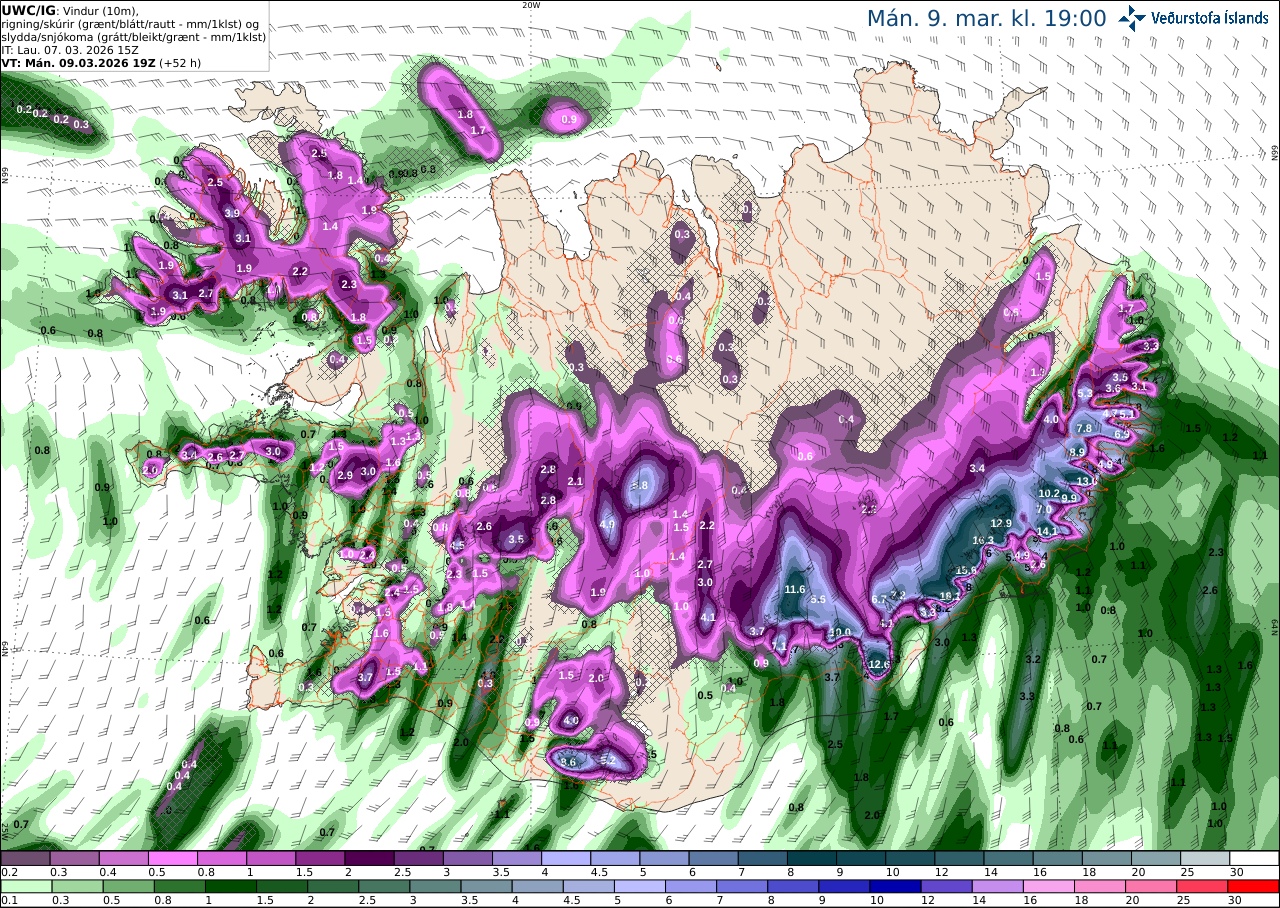Click the 3.9 value in the Westfjords
The image size is (1280, 908).
(232, 213)
